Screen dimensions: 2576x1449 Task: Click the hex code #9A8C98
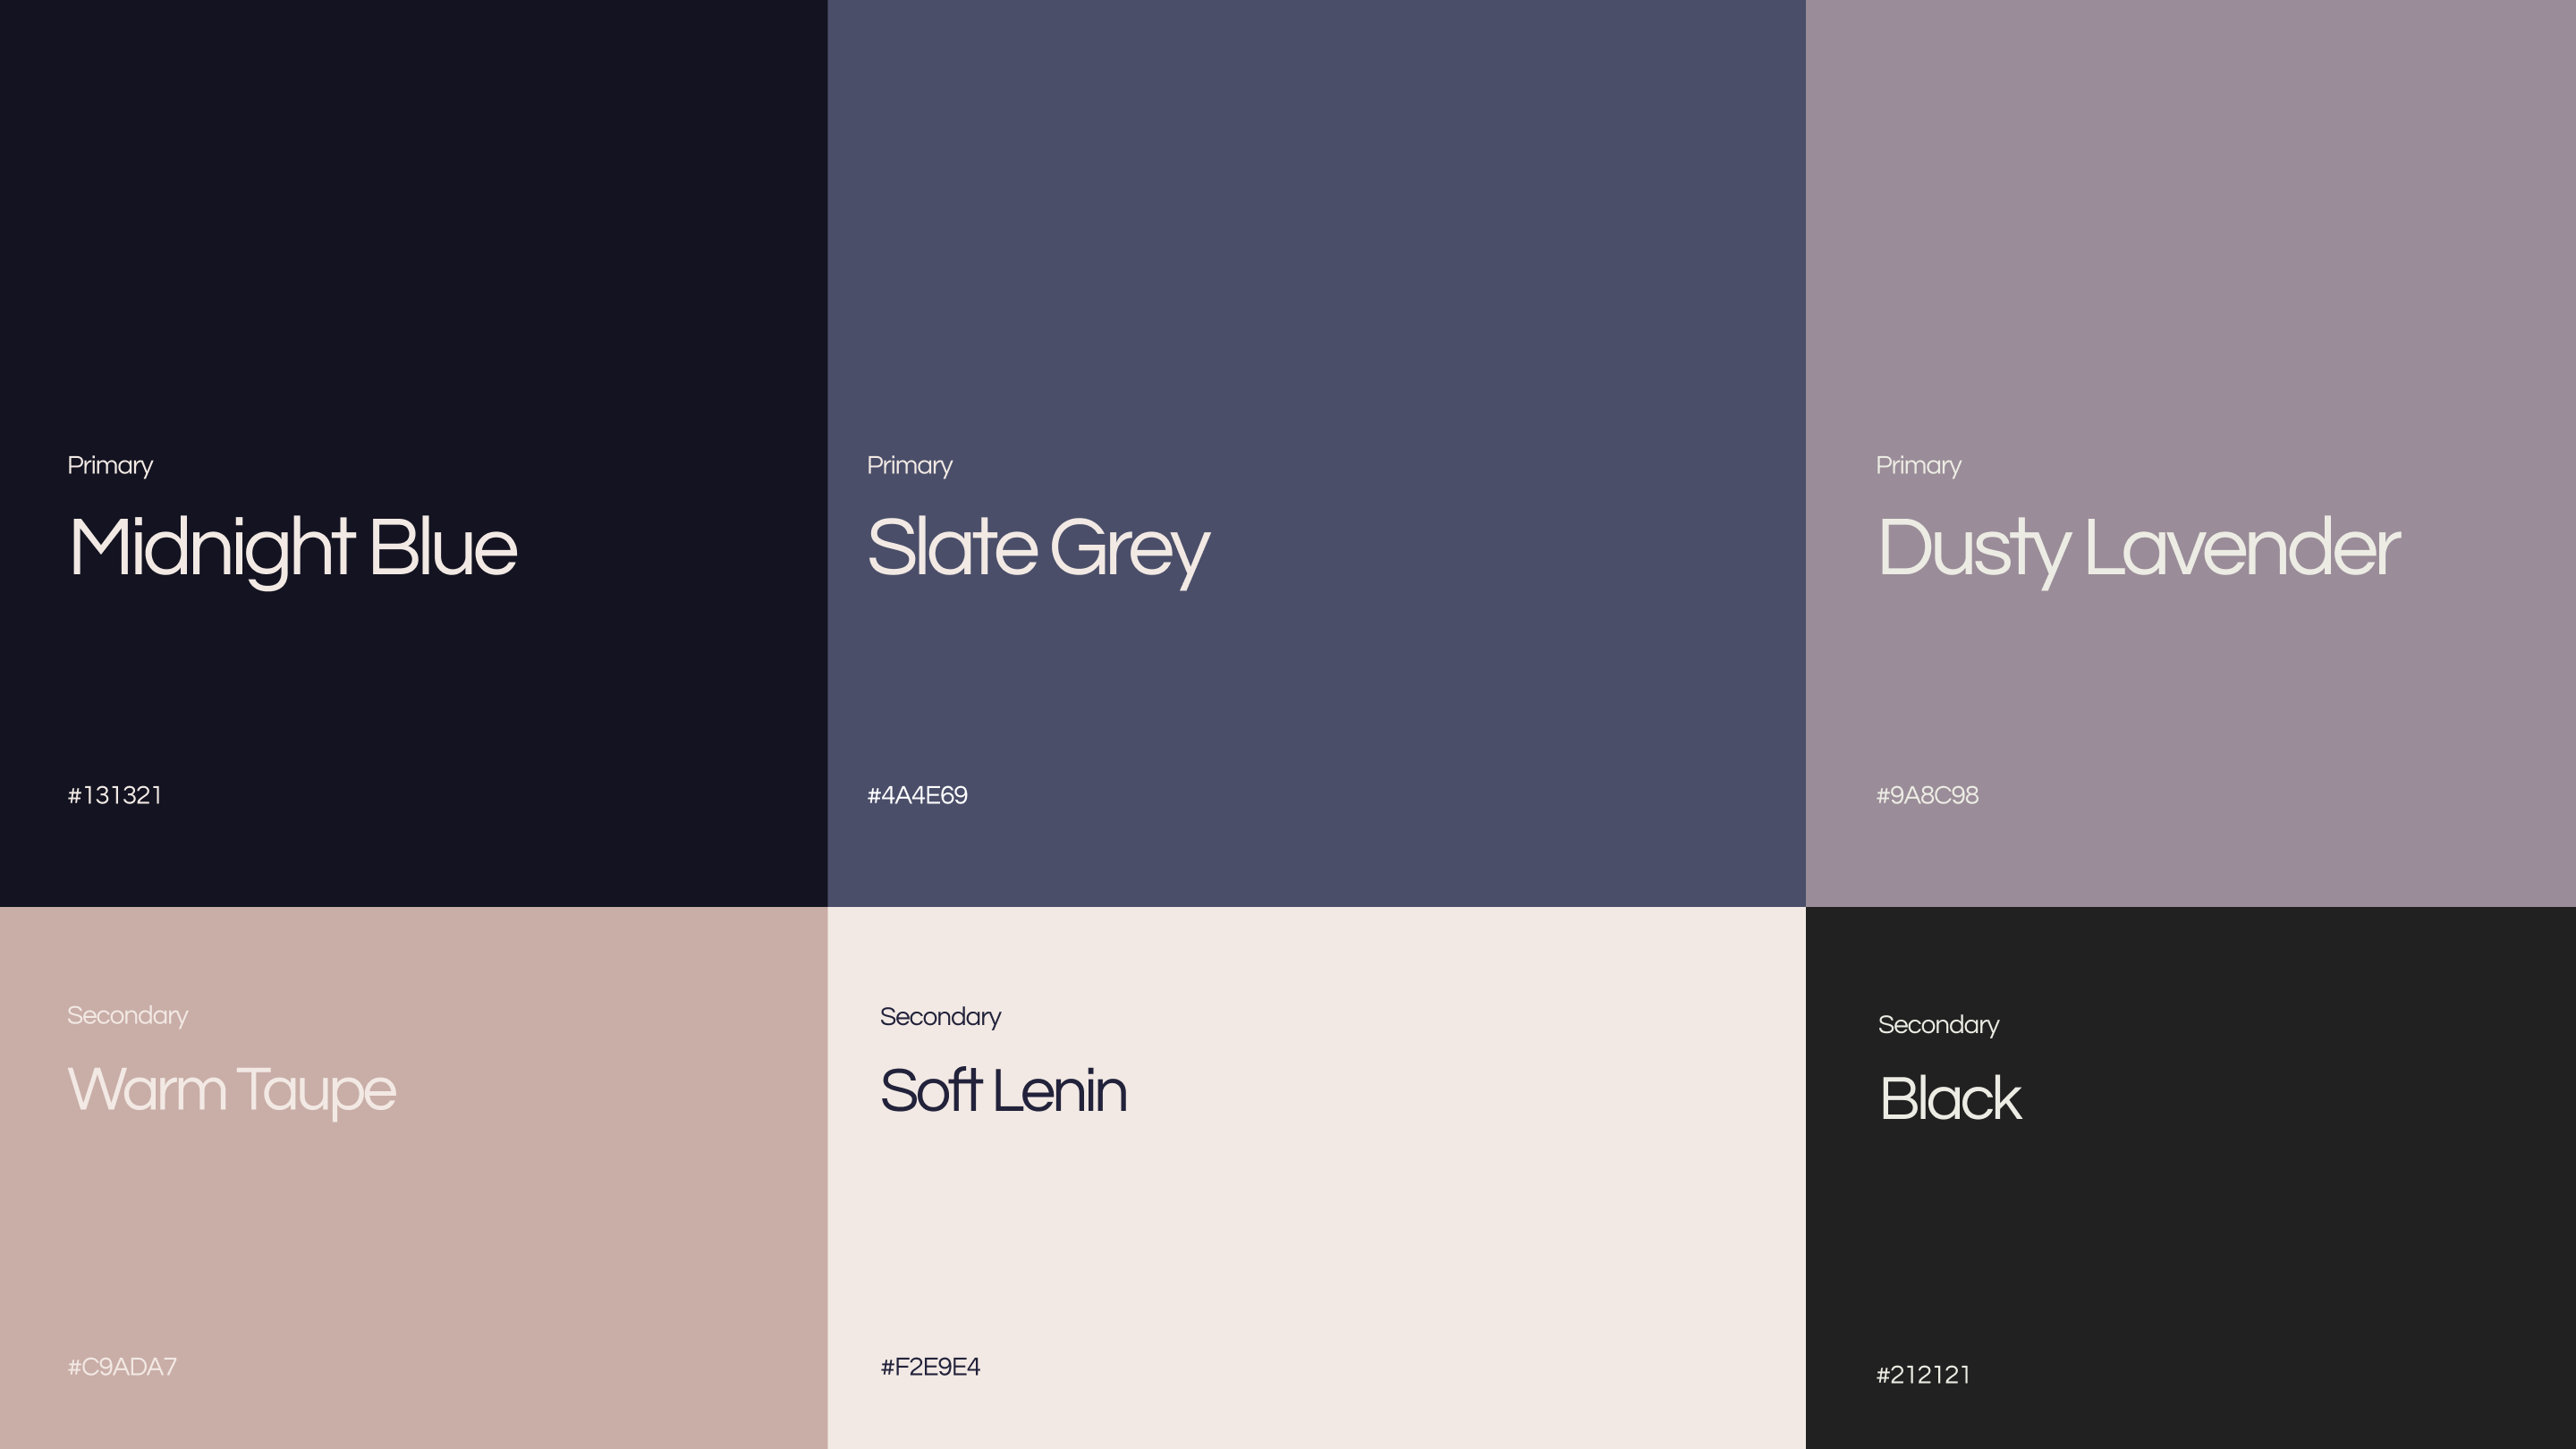click(x=1930, y=795)
